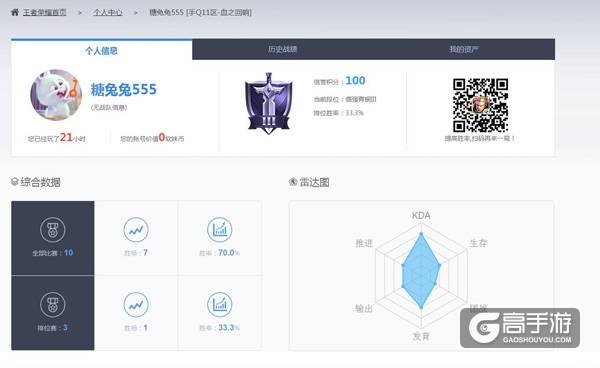Click the blue radar chart polygon
600x368 pixels.
point(421,271)
